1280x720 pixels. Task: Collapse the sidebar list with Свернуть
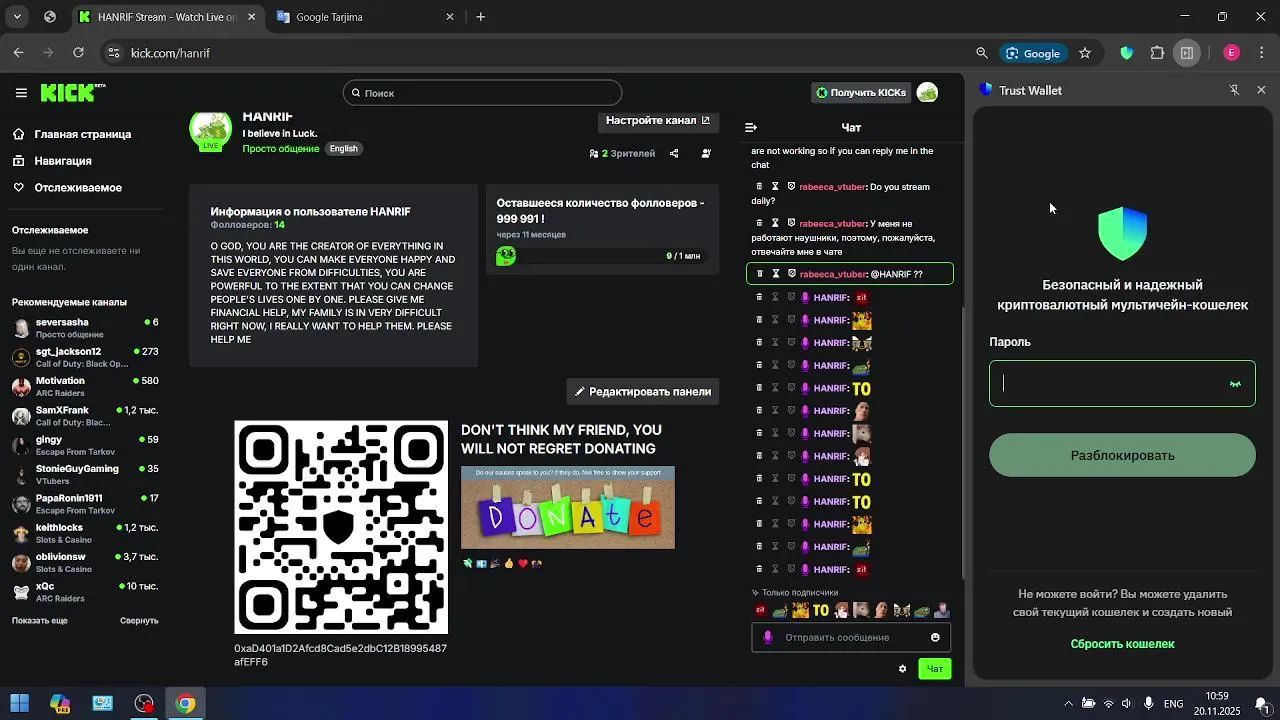tap(139, 621)
